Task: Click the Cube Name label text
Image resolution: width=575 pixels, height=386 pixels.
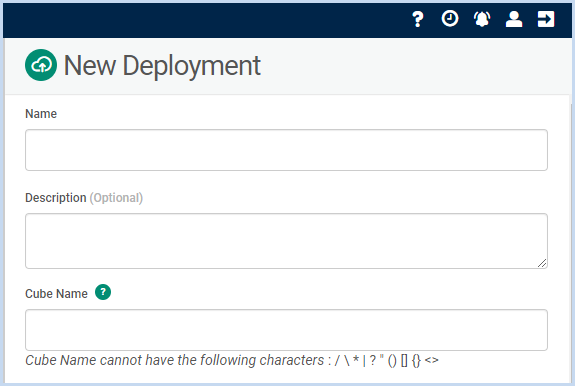Action: tap(56, 294)
